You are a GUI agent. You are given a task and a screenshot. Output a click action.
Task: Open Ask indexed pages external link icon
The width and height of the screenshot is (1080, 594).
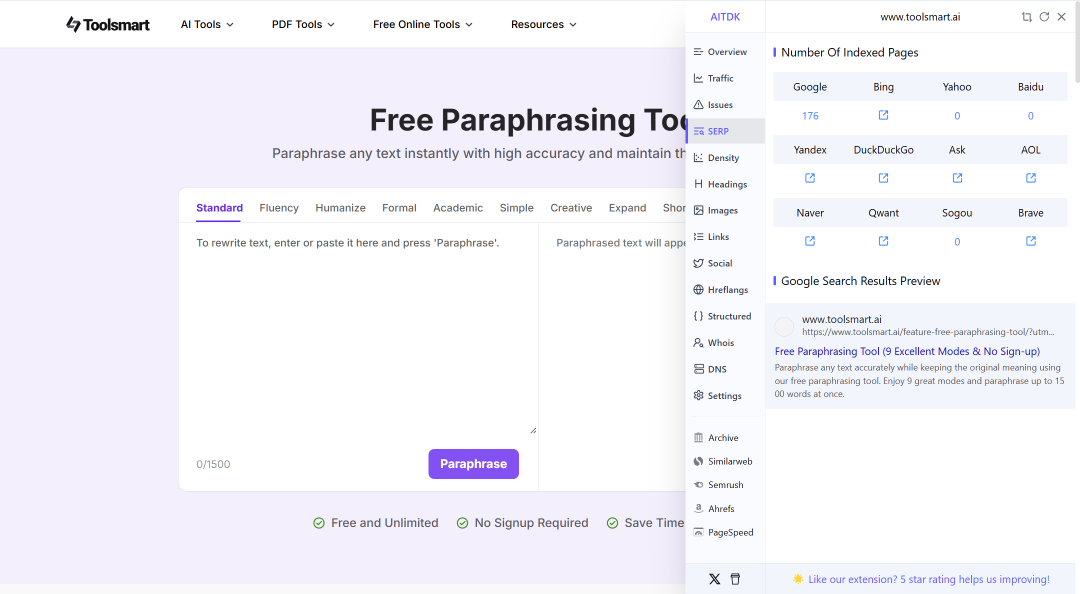tap(957, 178)
